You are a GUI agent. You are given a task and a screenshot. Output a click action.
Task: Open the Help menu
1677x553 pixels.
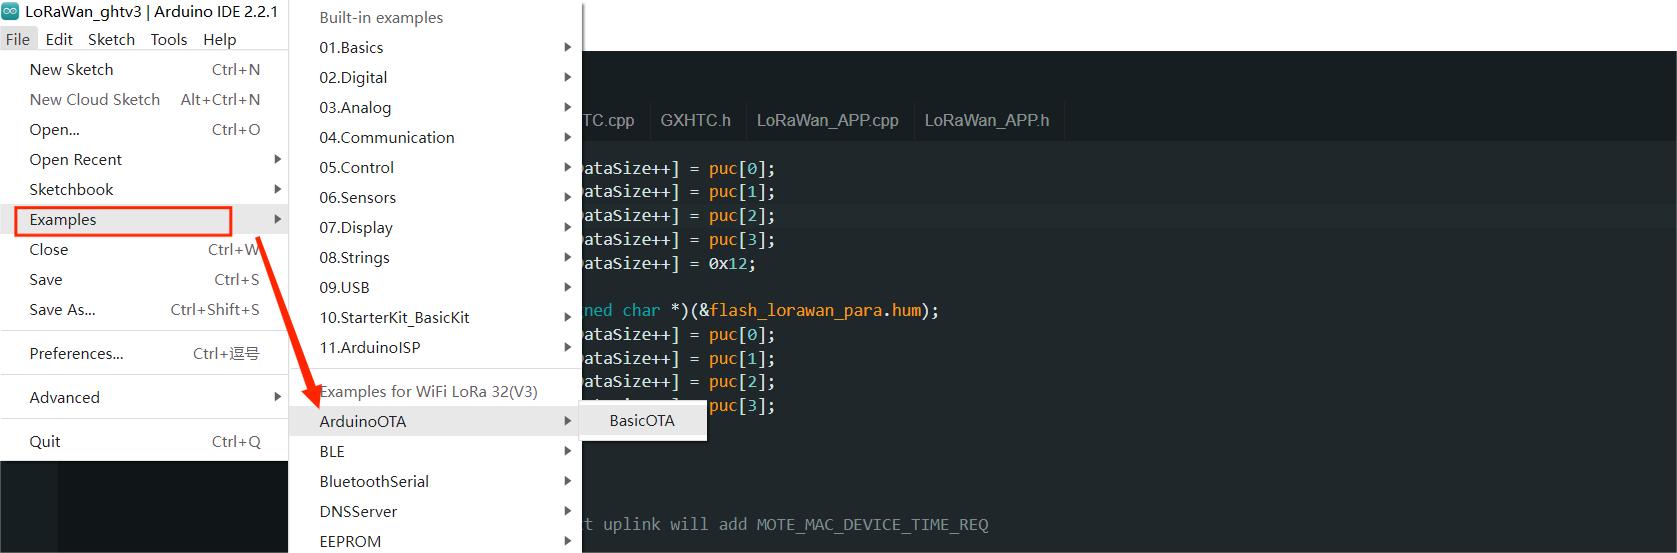pos(219,39)
